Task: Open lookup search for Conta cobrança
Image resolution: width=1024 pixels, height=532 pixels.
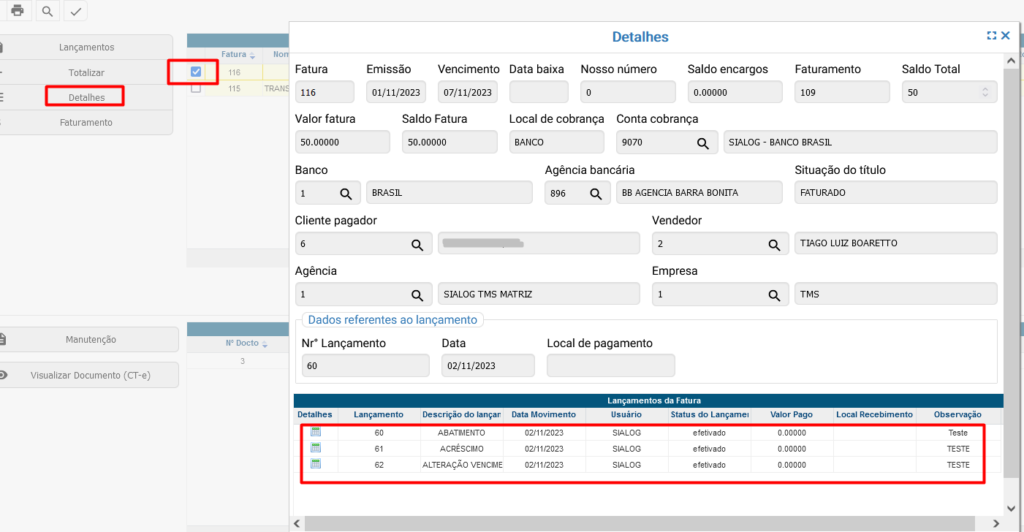Action: click(x=703, y=143)
